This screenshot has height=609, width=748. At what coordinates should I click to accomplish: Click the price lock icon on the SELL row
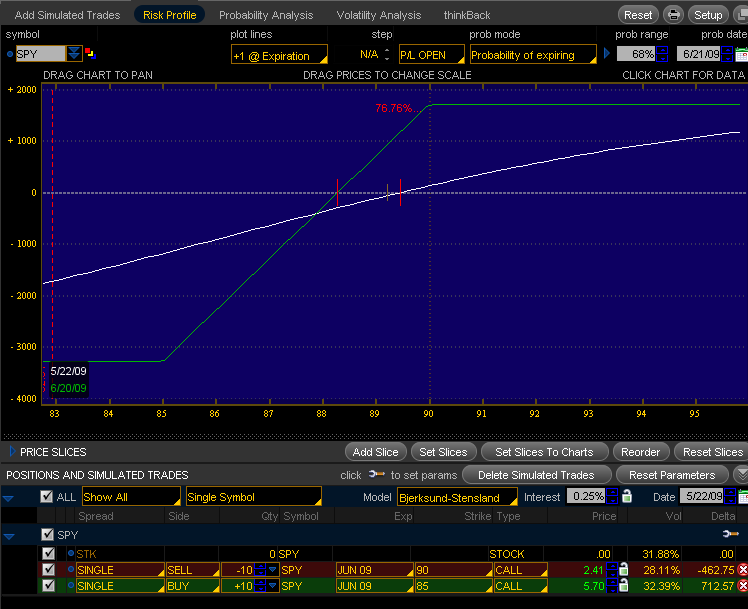click(x=623, y=570)
